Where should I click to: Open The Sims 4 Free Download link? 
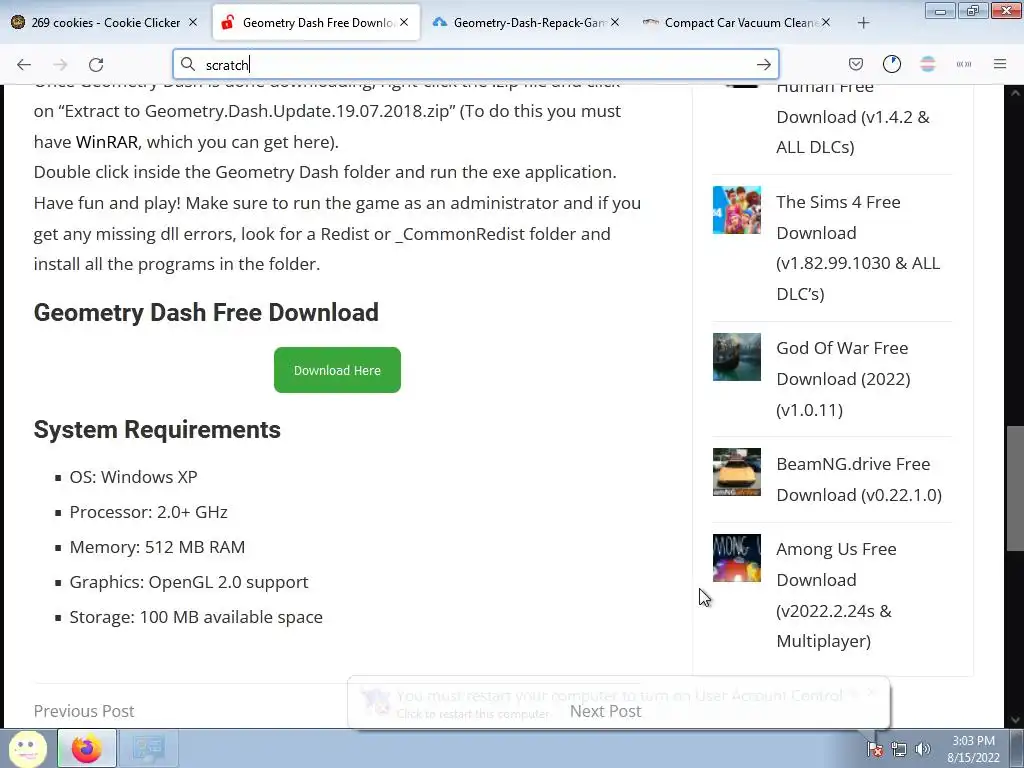point(857,248)
